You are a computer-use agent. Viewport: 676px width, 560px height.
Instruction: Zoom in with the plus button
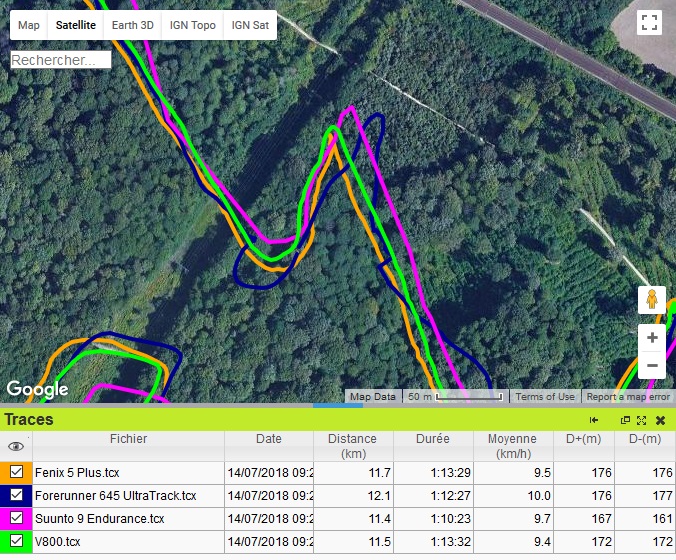(652, 338)
